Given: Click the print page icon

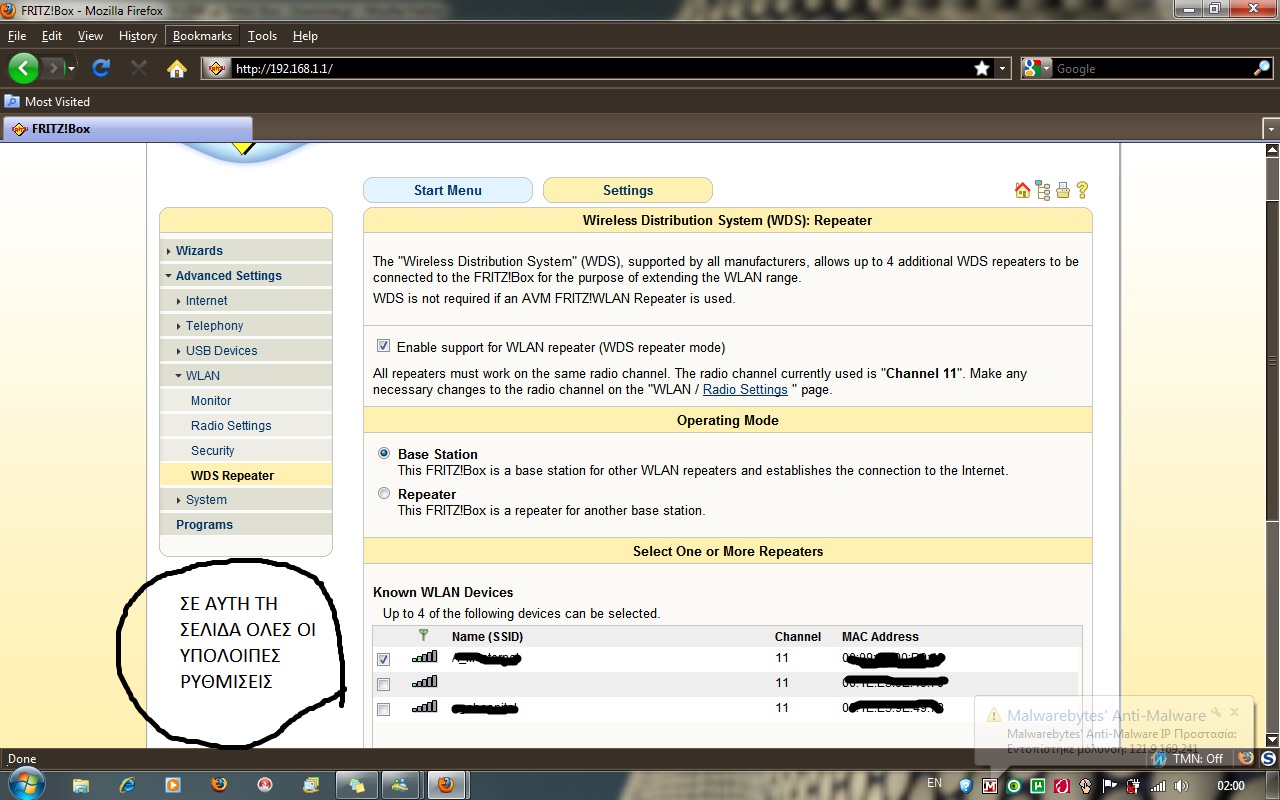Looking at the screenshot, I should (x=1063, y=190).
